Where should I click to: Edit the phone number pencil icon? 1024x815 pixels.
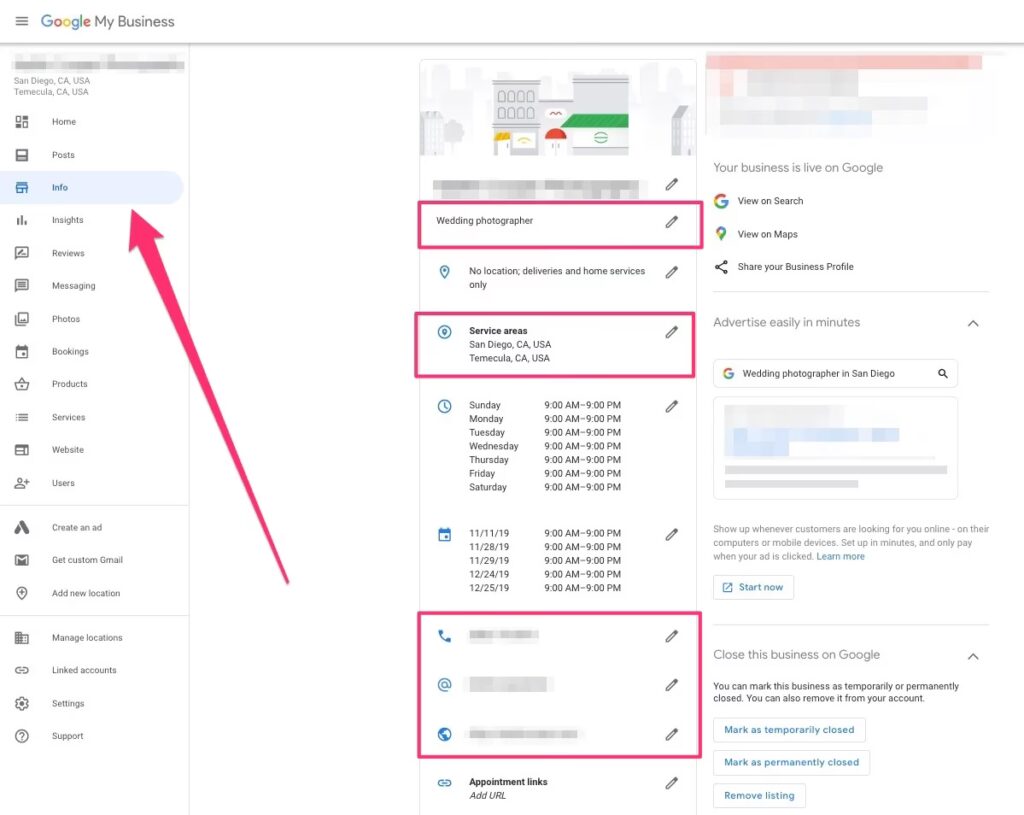pos(672,636)
